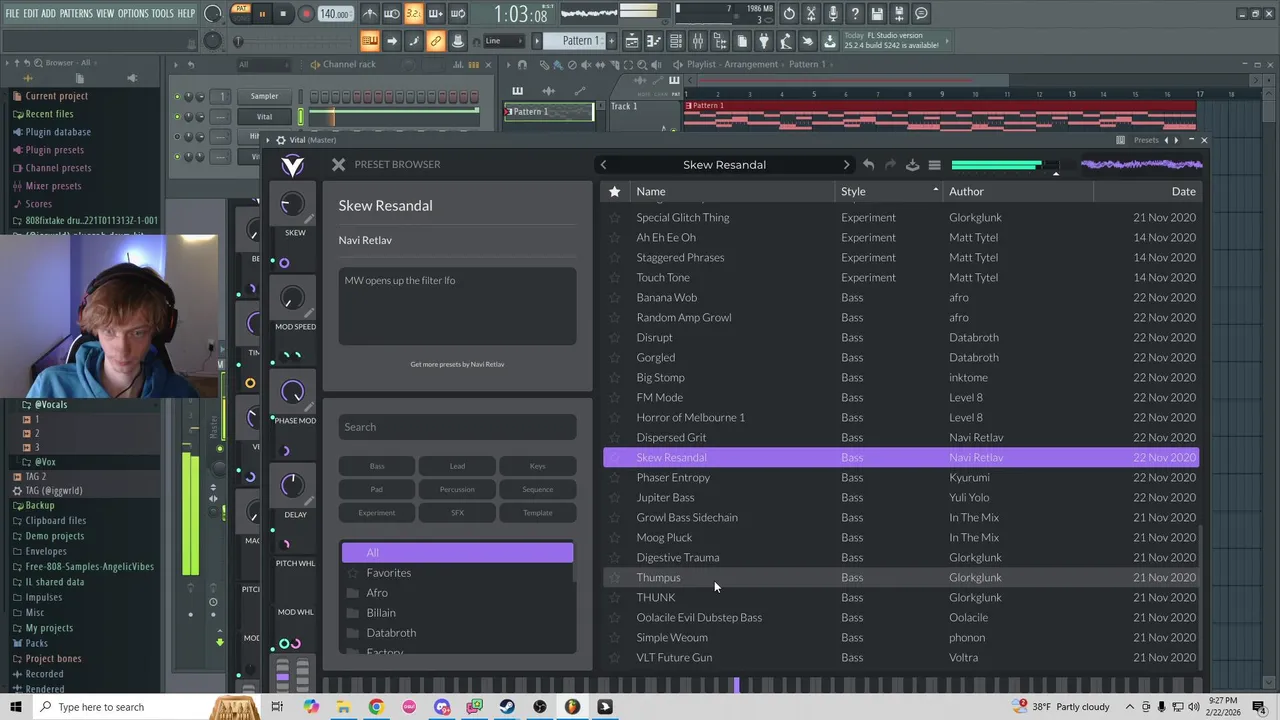1280x720 pixels.
Task: Close the Vital preset browser with X
Action: coord(338,164)
